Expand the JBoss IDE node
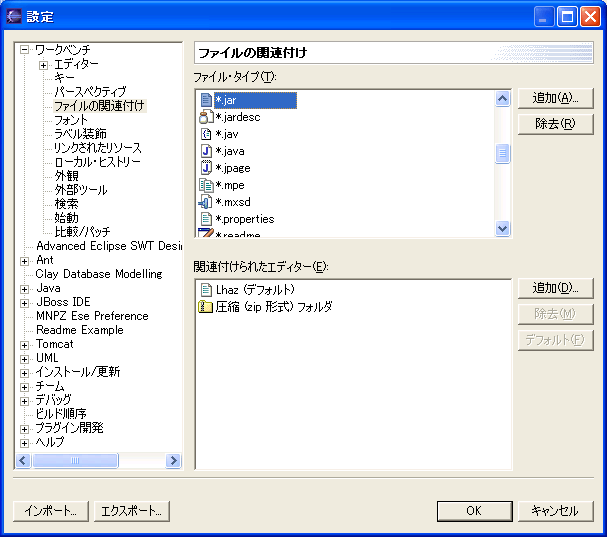The image size is (607, 537). pyautogui.click(x=24, y=303)
